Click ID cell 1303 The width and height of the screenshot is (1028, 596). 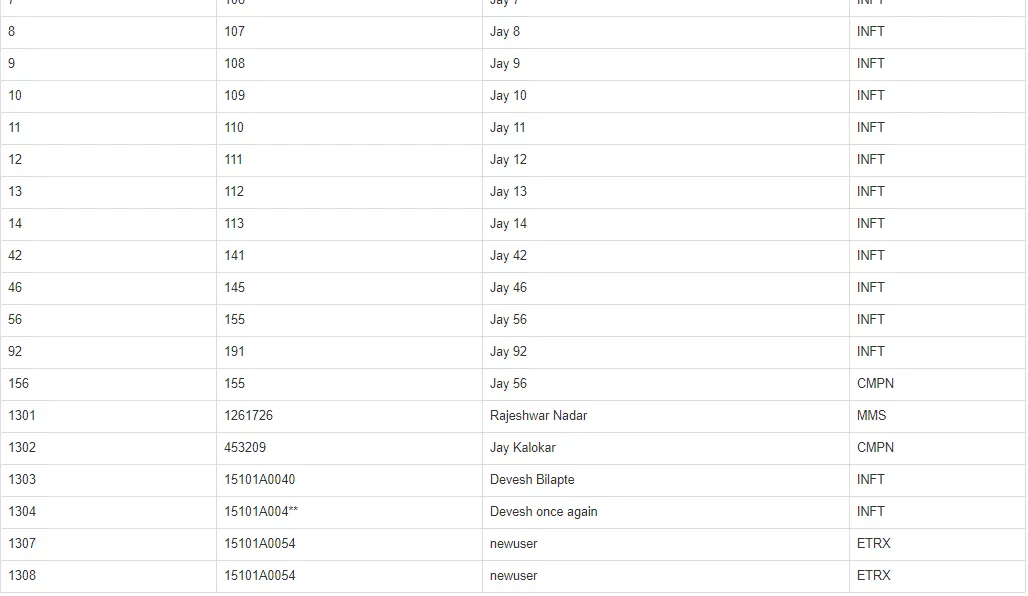coord(108,480)
